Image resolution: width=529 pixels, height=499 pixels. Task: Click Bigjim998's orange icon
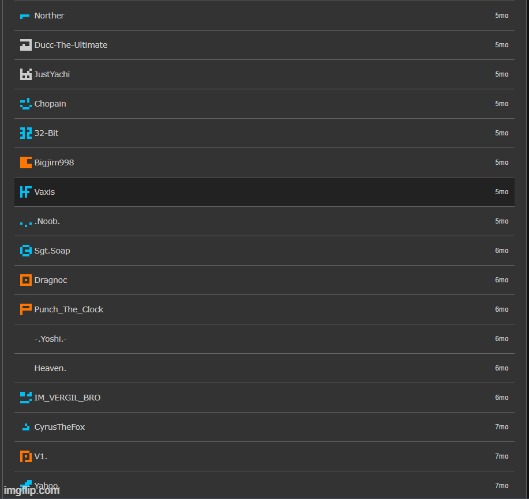click(x=26, y=162)
